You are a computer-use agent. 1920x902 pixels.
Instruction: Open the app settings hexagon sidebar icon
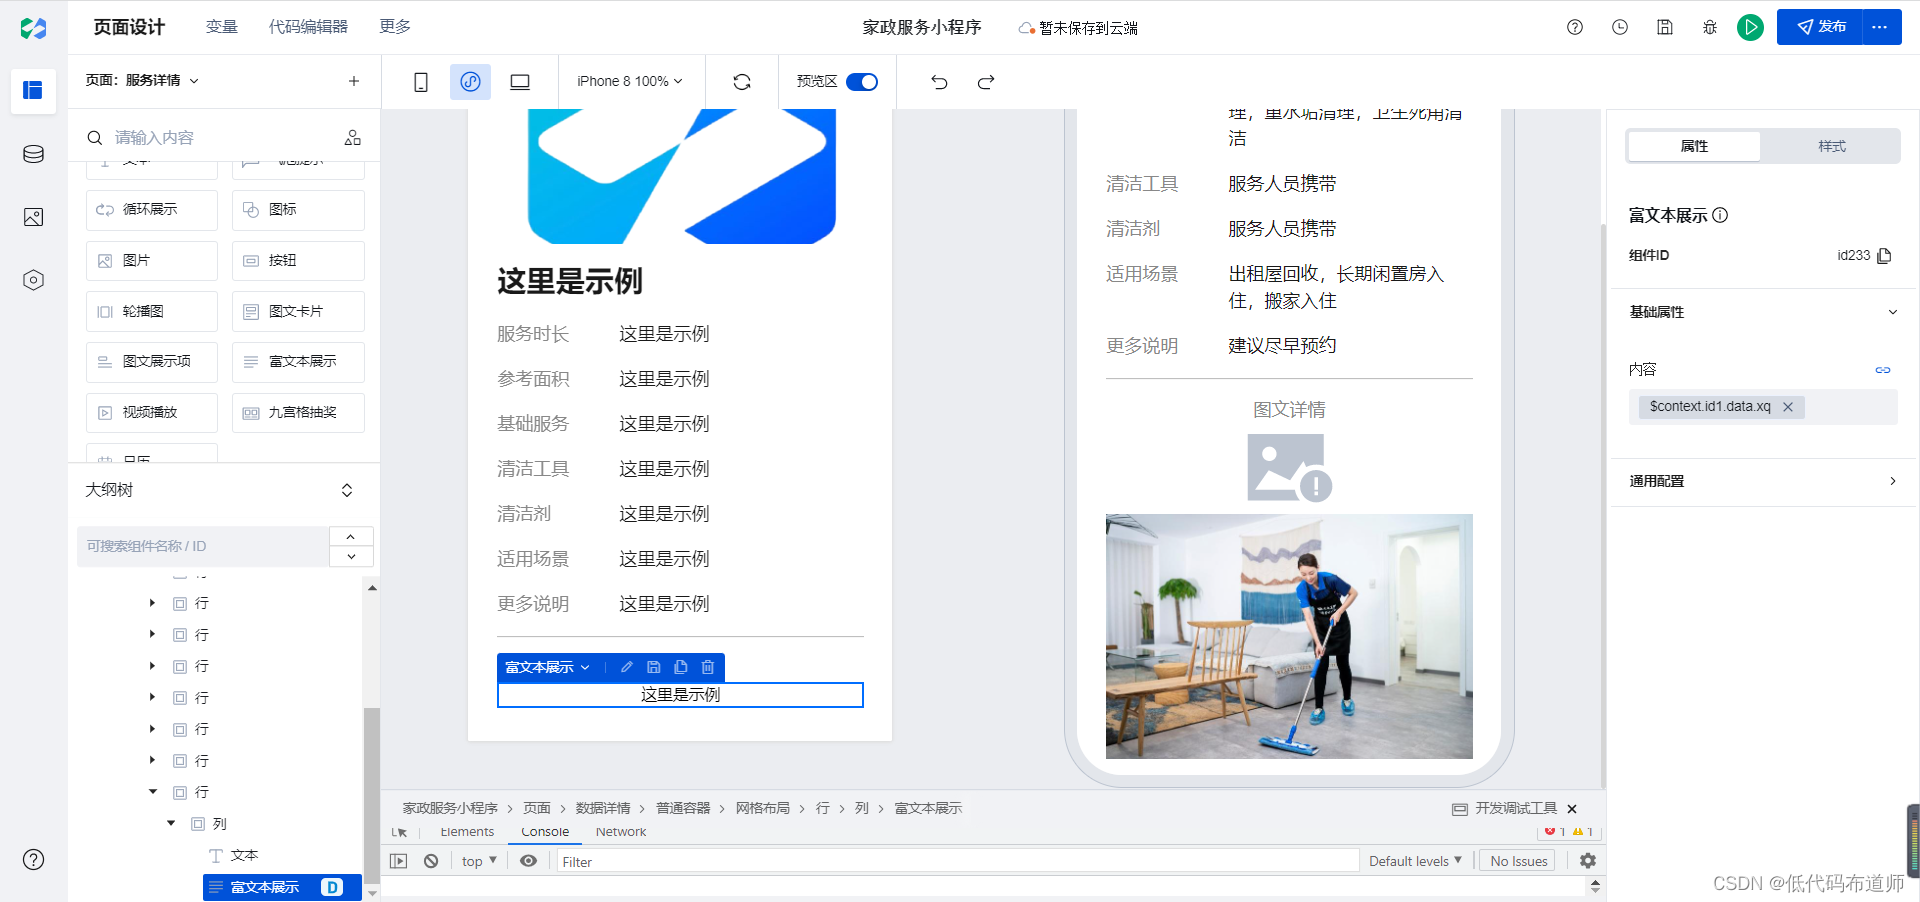[x=33, y=280]
